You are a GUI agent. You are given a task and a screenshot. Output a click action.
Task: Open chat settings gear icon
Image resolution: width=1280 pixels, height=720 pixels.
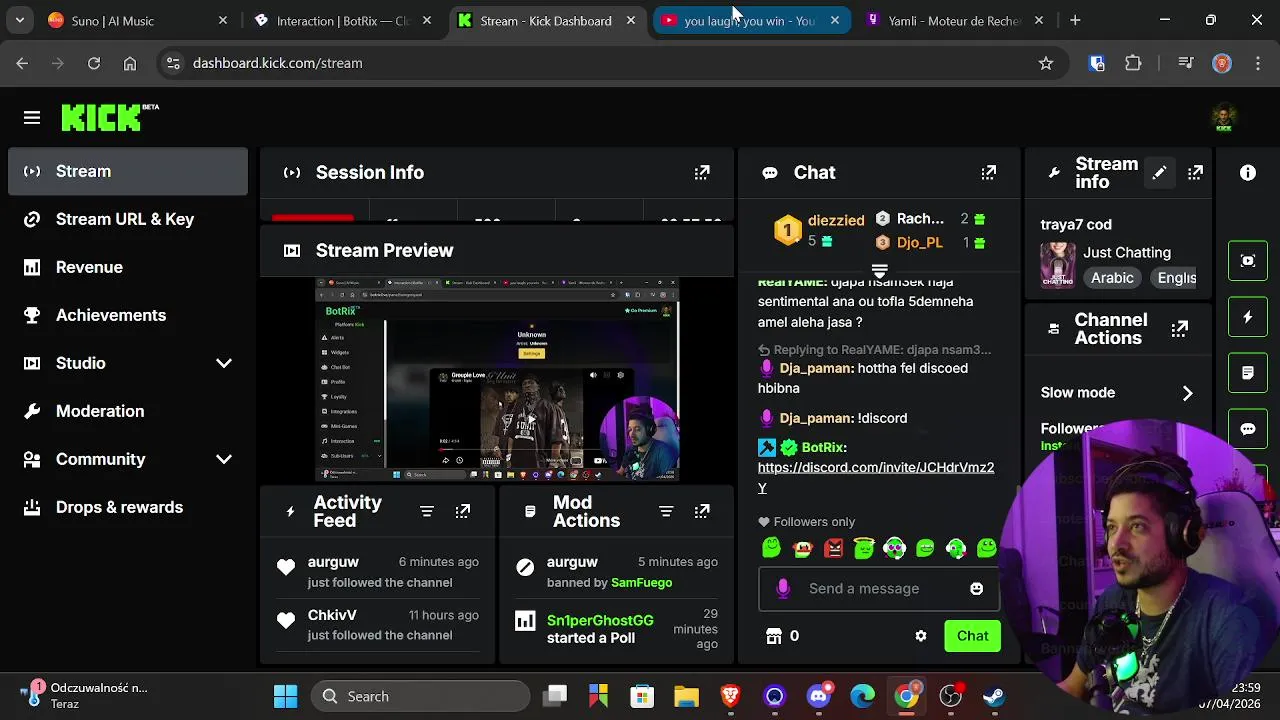pos(921,636)
